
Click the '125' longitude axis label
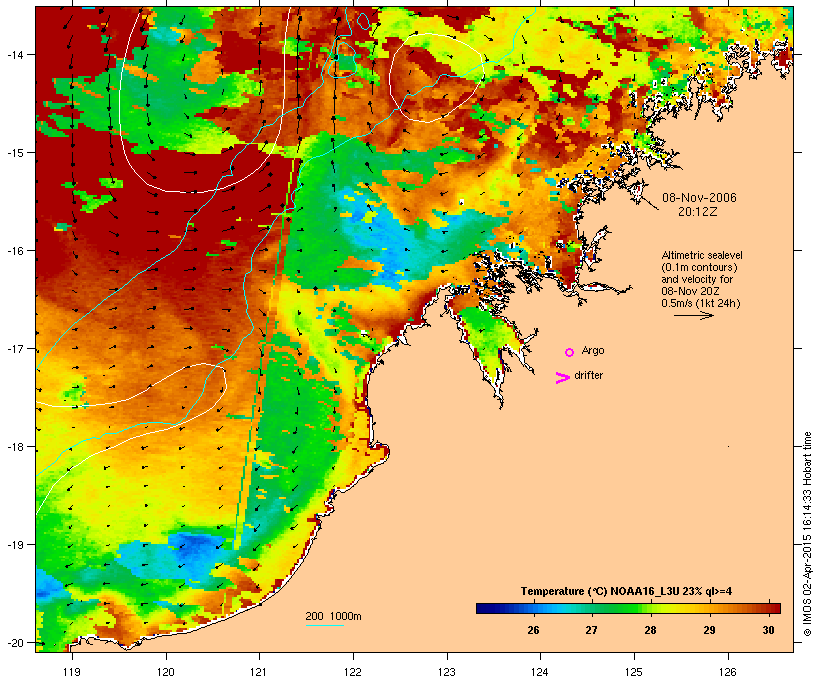634,672
